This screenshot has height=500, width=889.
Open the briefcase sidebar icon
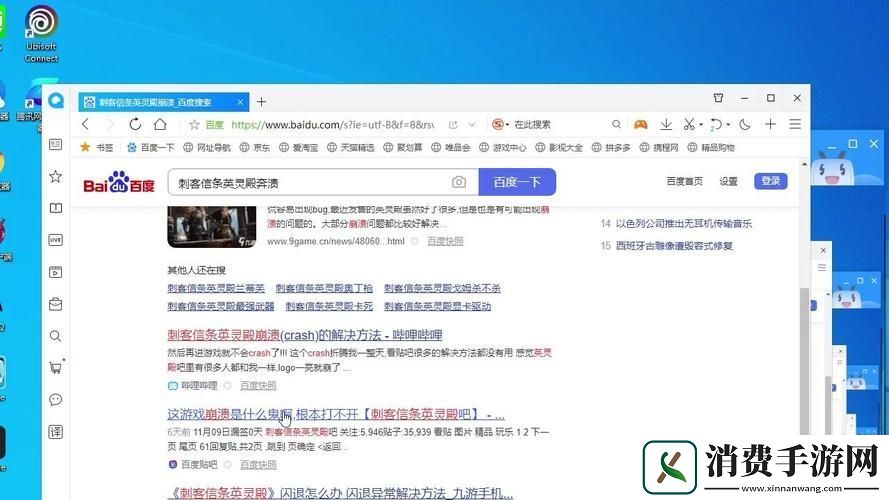[56, 304]
